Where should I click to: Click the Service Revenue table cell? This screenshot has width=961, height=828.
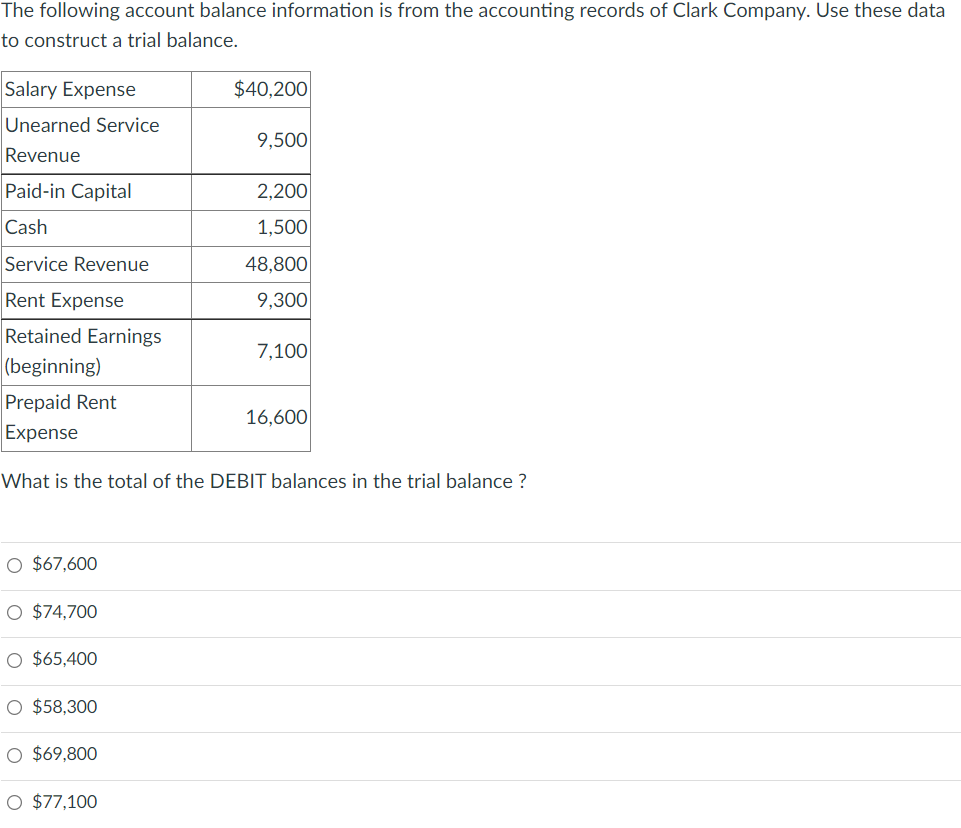coord(76,264)
